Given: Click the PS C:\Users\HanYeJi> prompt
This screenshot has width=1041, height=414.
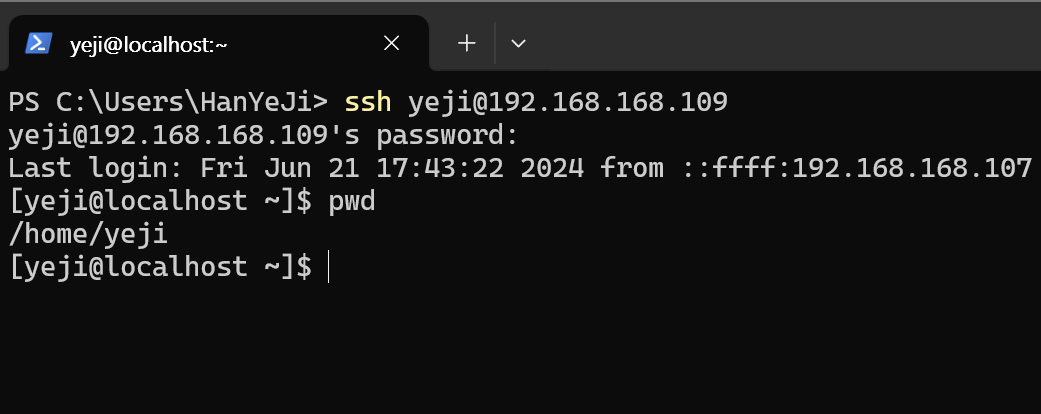Looking at the screenshot, I should pos(168,102).
